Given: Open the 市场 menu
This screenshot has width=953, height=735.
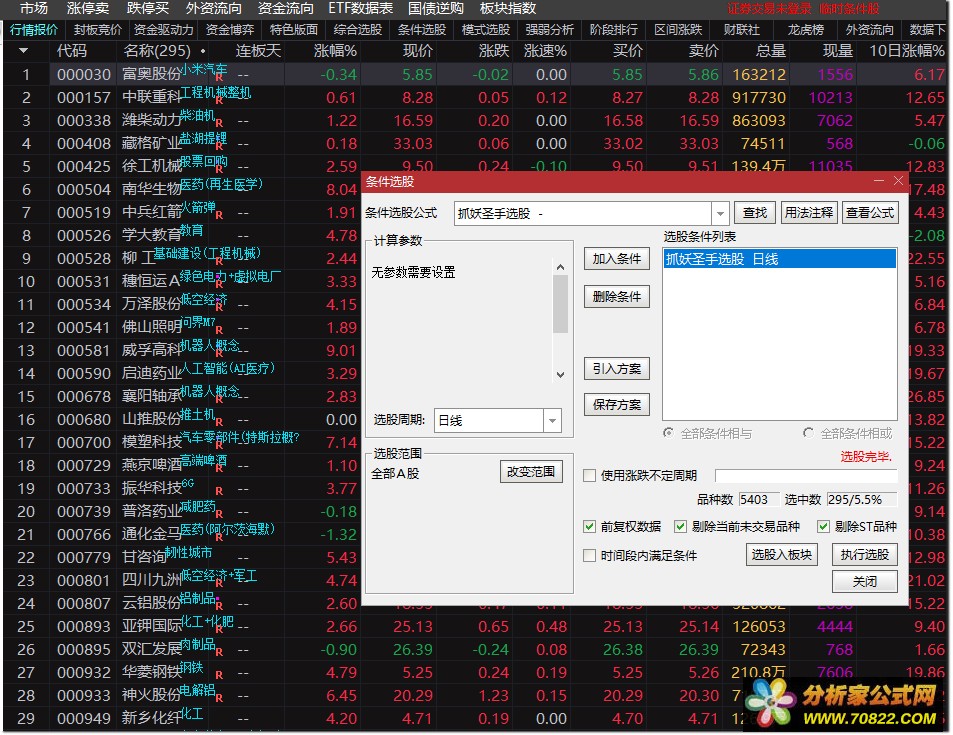Looking at the screenshot, I should pos(33,9).
